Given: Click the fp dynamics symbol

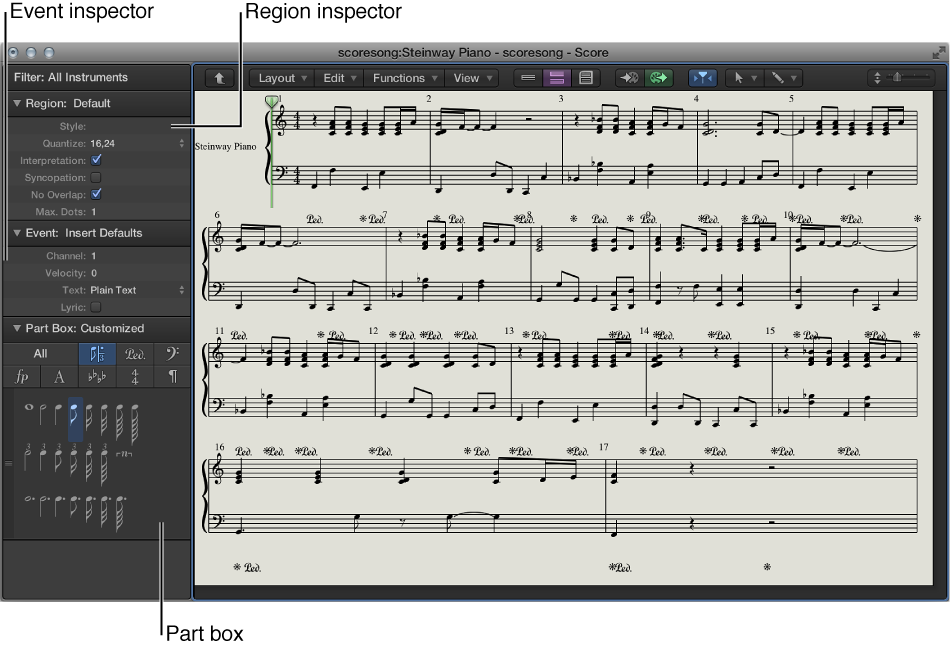Looking at the screenshot, I should [x=22, y=376].
